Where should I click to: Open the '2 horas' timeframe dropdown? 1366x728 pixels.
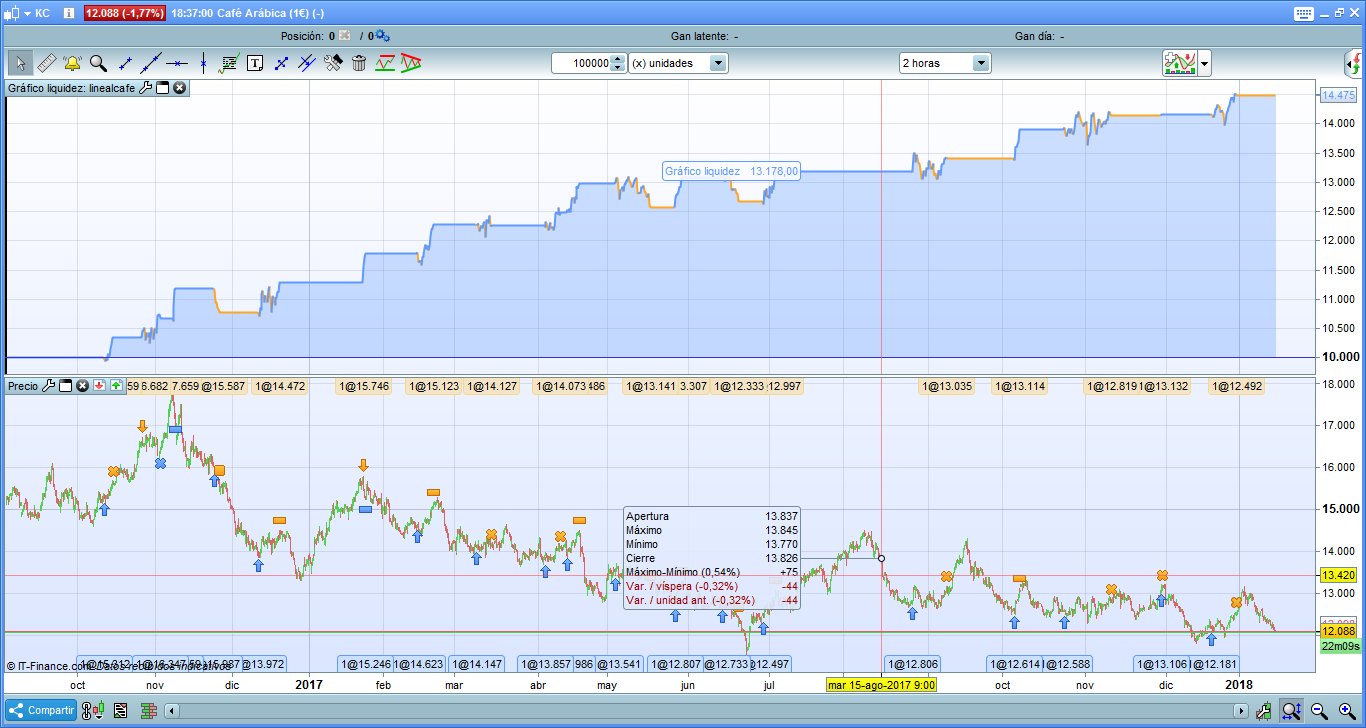[x=981, y=63]
